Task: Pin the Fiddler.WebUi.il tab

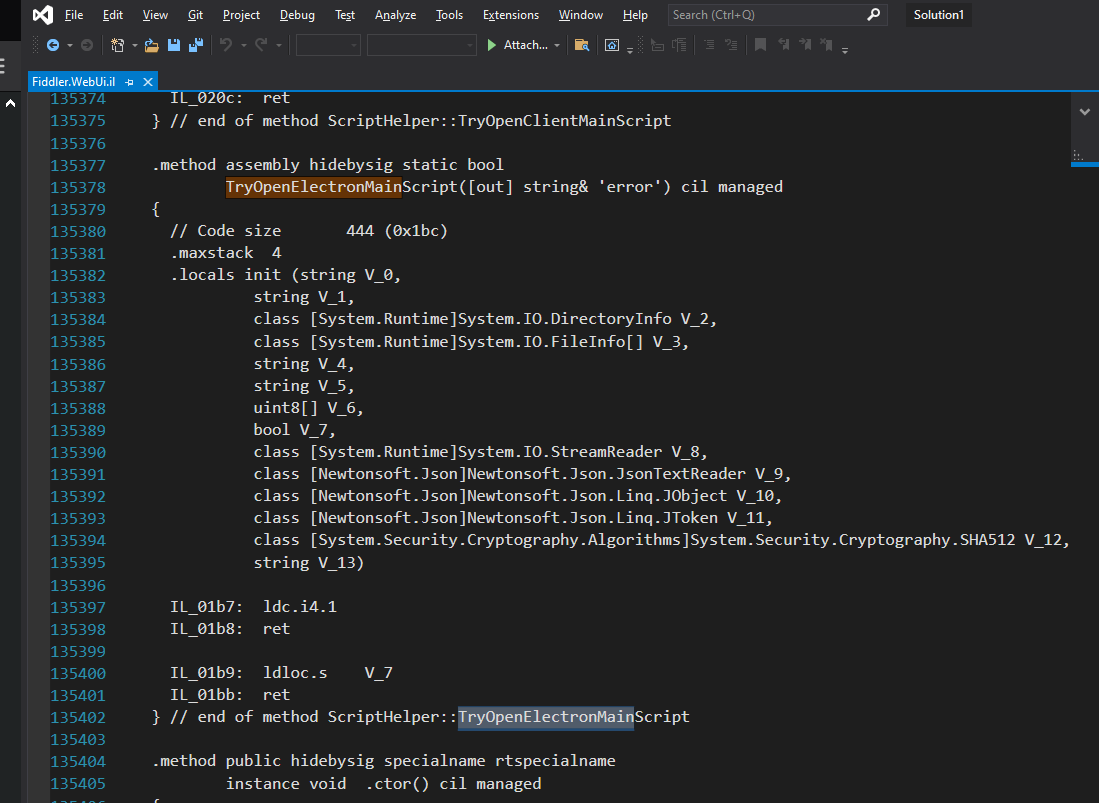Action: point(129,82)
